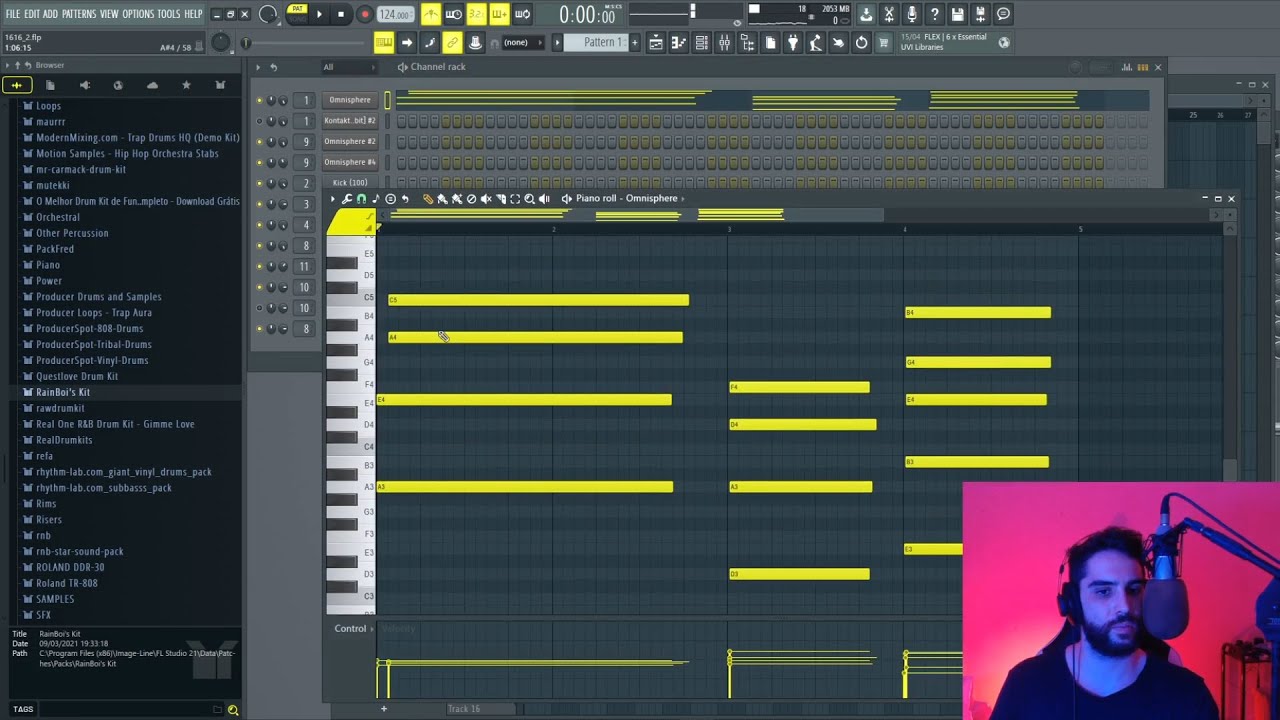Viewport: 1280px width, 720px height.
Task: Open the Mixer view icon
Action: point(725,43)
